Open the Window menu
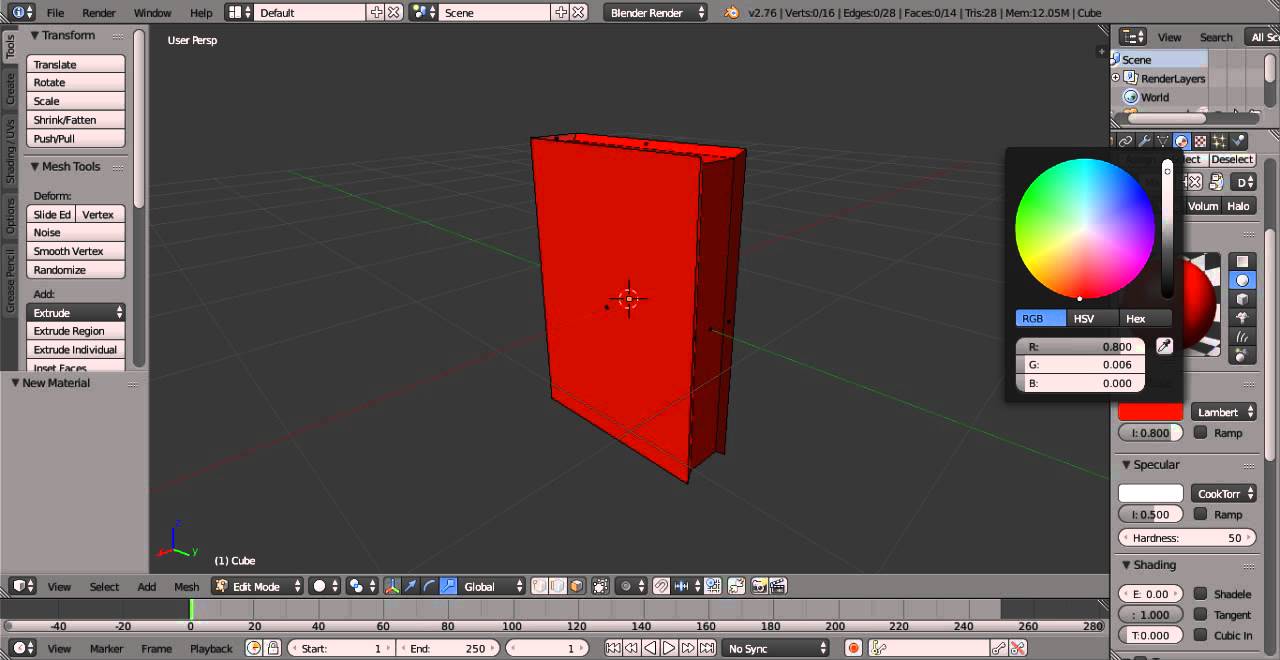This screenshot has height=660, width=1280. tap(152, 12)
